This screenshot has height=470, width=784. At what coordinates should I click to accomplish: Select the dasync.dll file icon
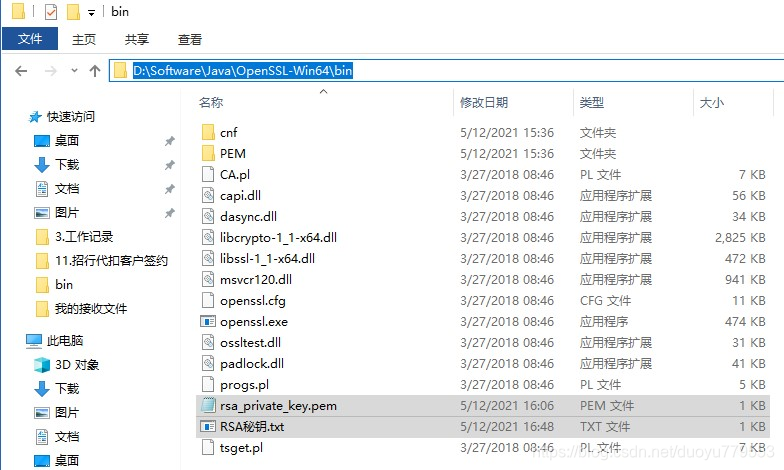coord(208,216)
